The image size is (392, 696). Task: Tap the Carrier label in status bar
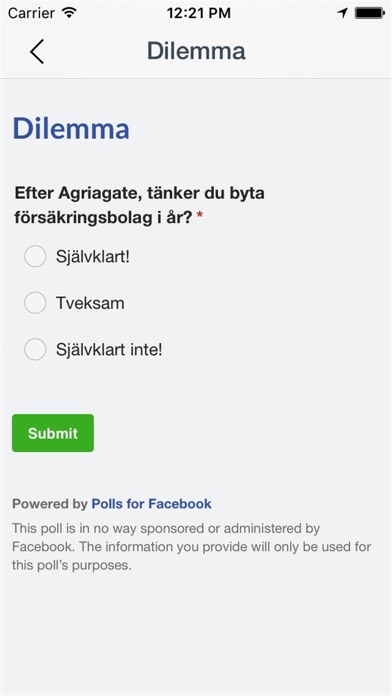(30, 13)
